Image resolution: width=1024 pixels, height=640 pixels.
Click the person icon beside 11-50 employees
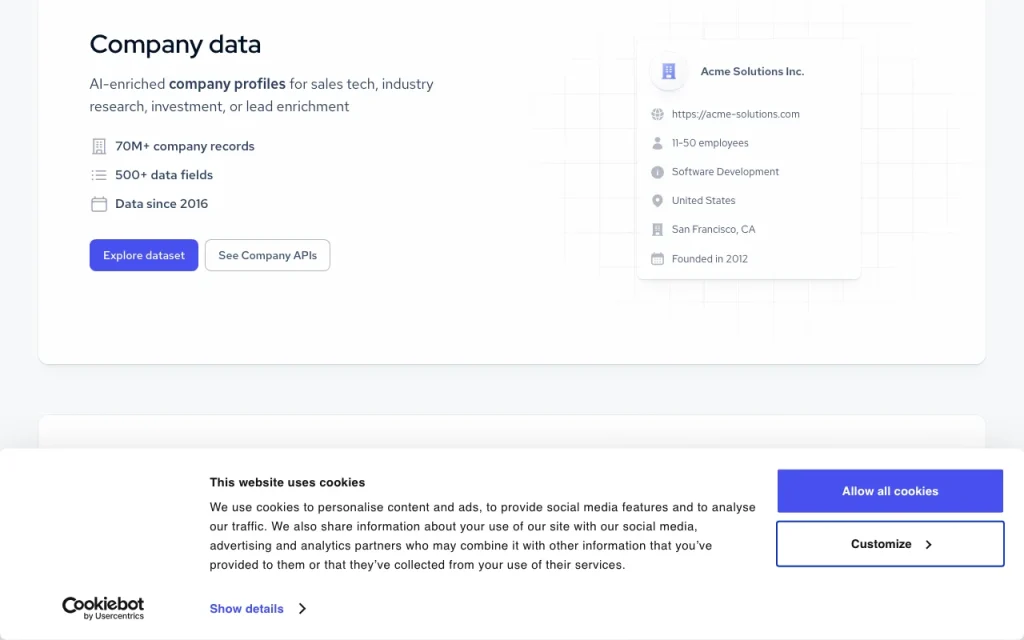tap(657, 143)
